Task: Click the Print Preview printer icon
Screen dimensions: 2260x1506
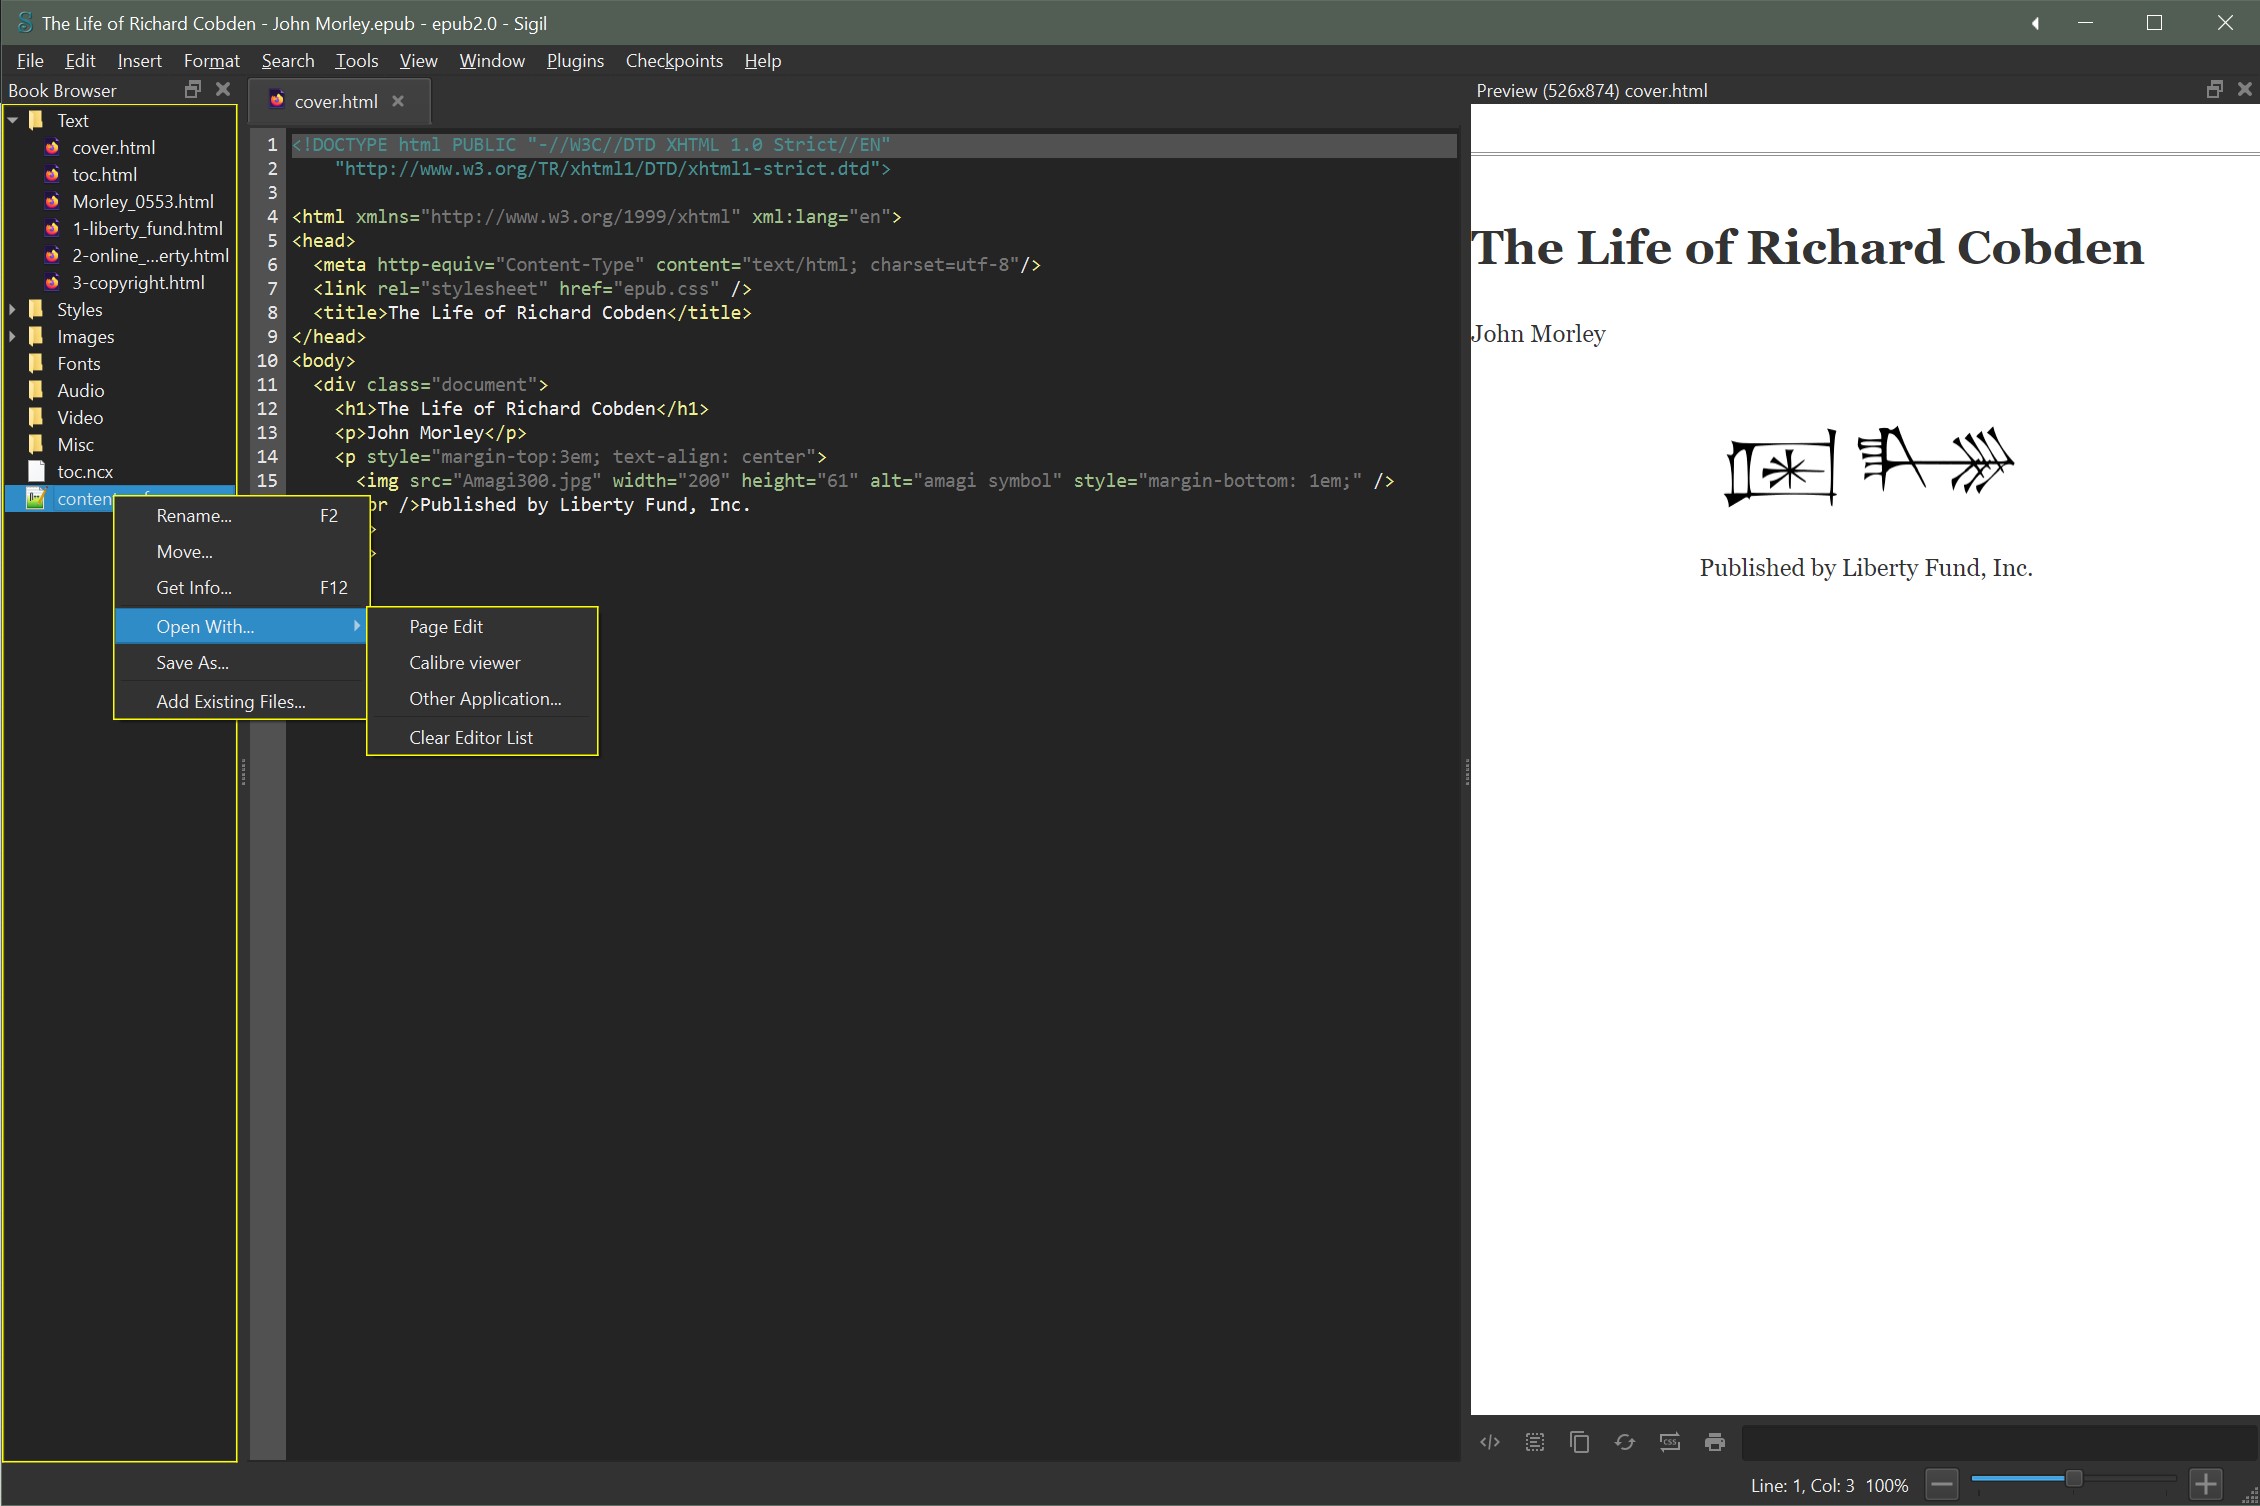Action: [x=1715, y=1442]
